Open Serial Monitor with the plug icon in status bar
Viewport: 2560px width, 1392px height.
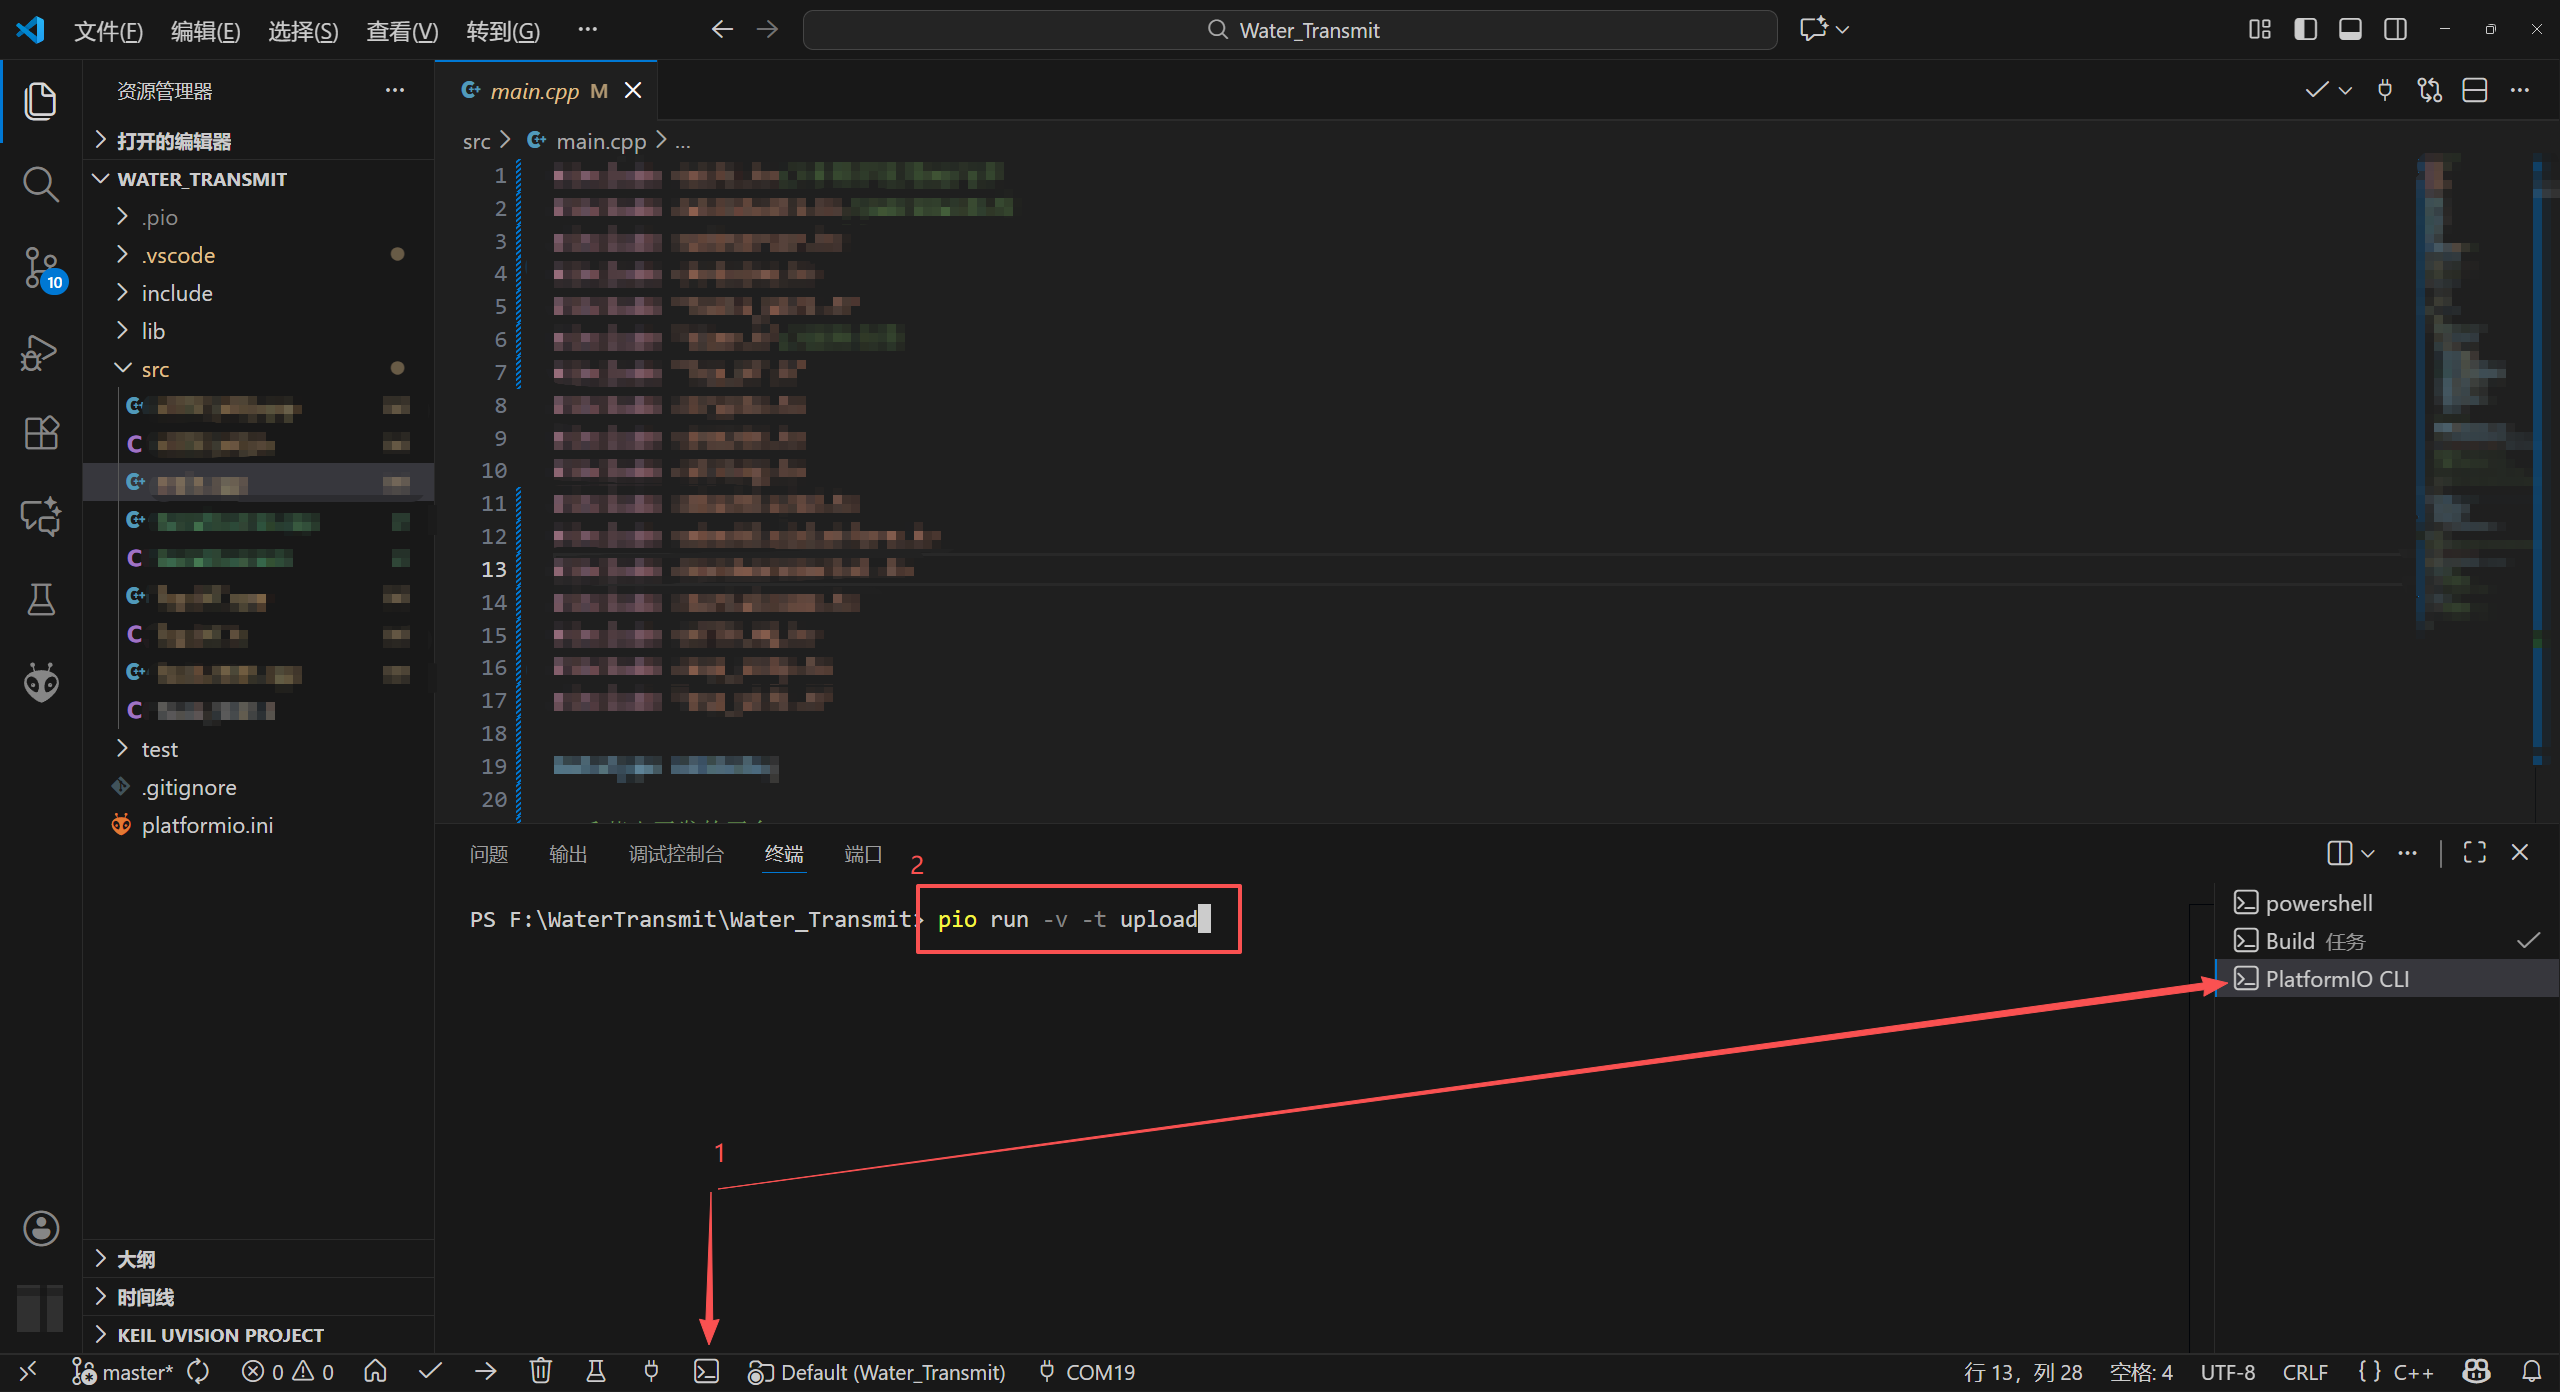click(x=650, y=1371)
